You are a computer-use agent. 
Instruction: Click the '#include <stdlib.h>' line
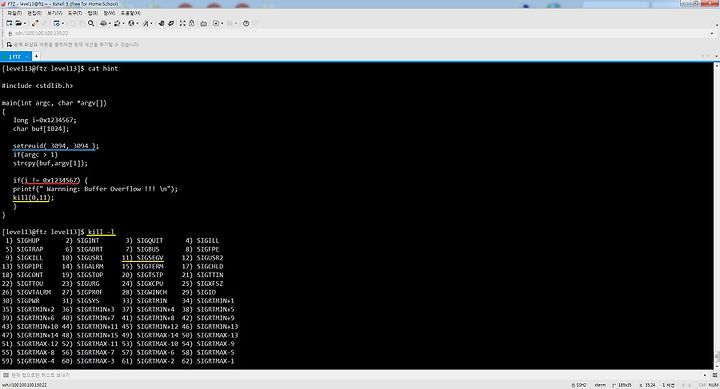37,86
